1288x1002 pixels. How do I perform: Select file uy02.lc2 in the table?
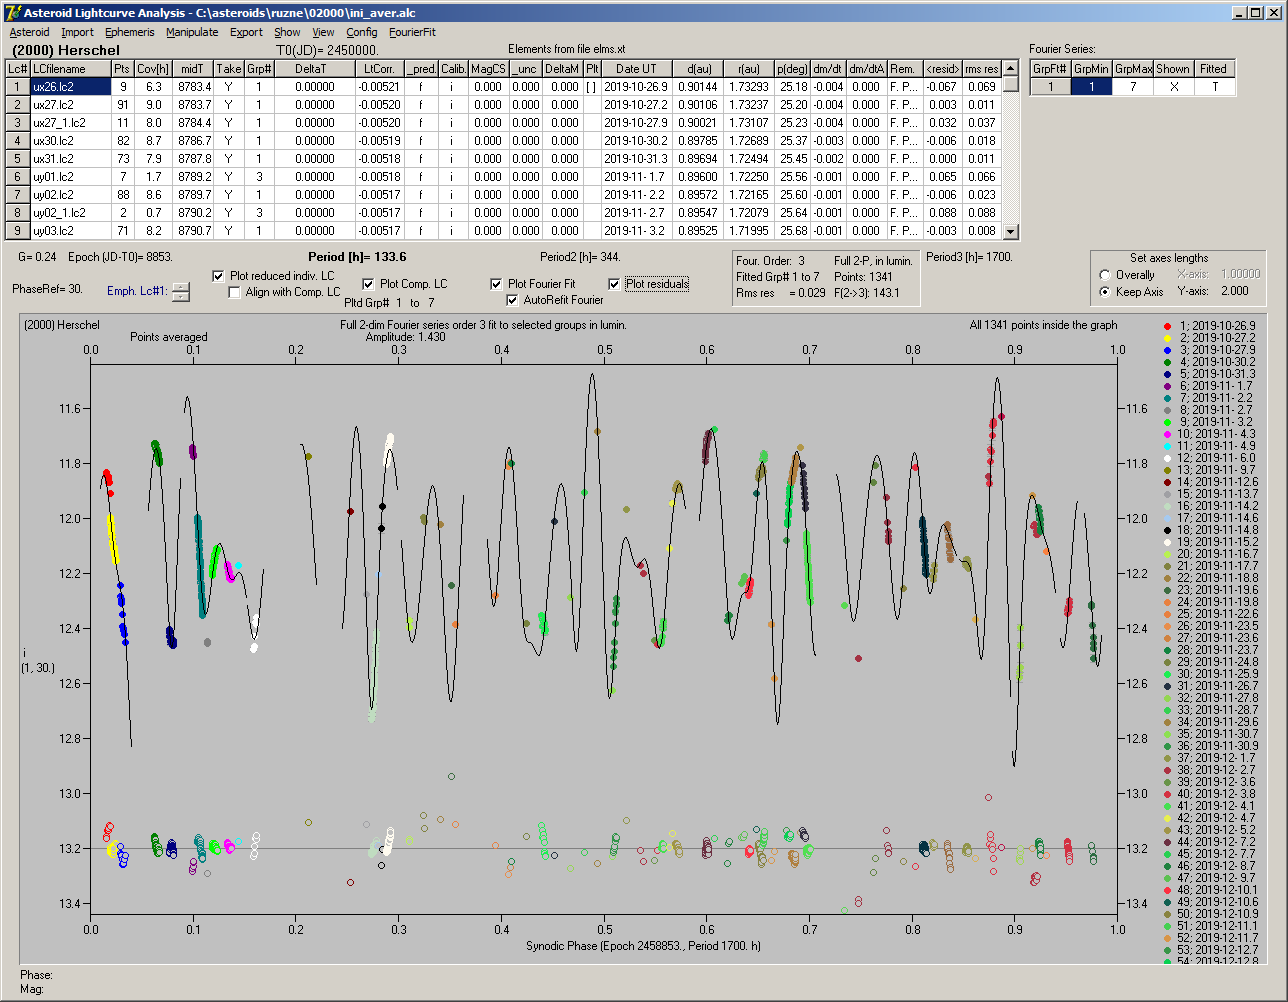[x=69, y=195]
